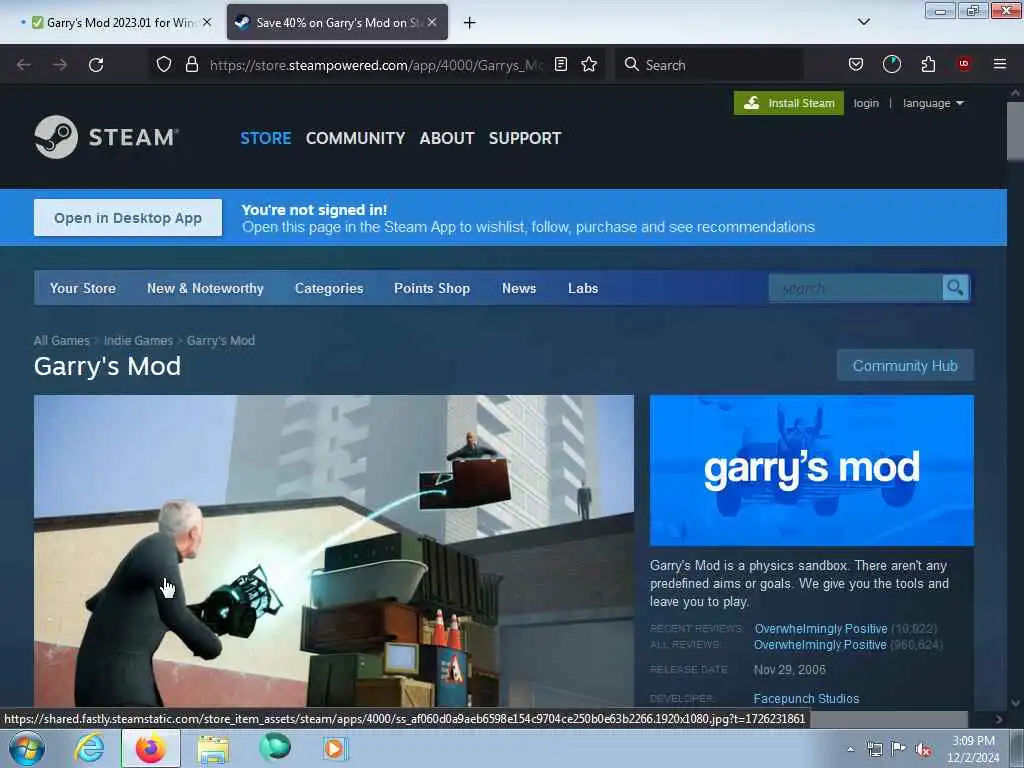Go to Points Shop
1024x768 pixels.
click(432, 288)
